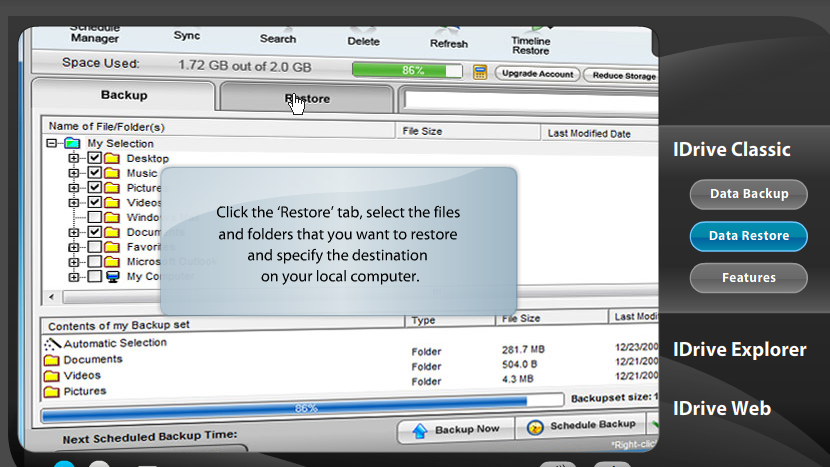
Task: Uncheck the Pictures checkbox
Action: [94, 187]
